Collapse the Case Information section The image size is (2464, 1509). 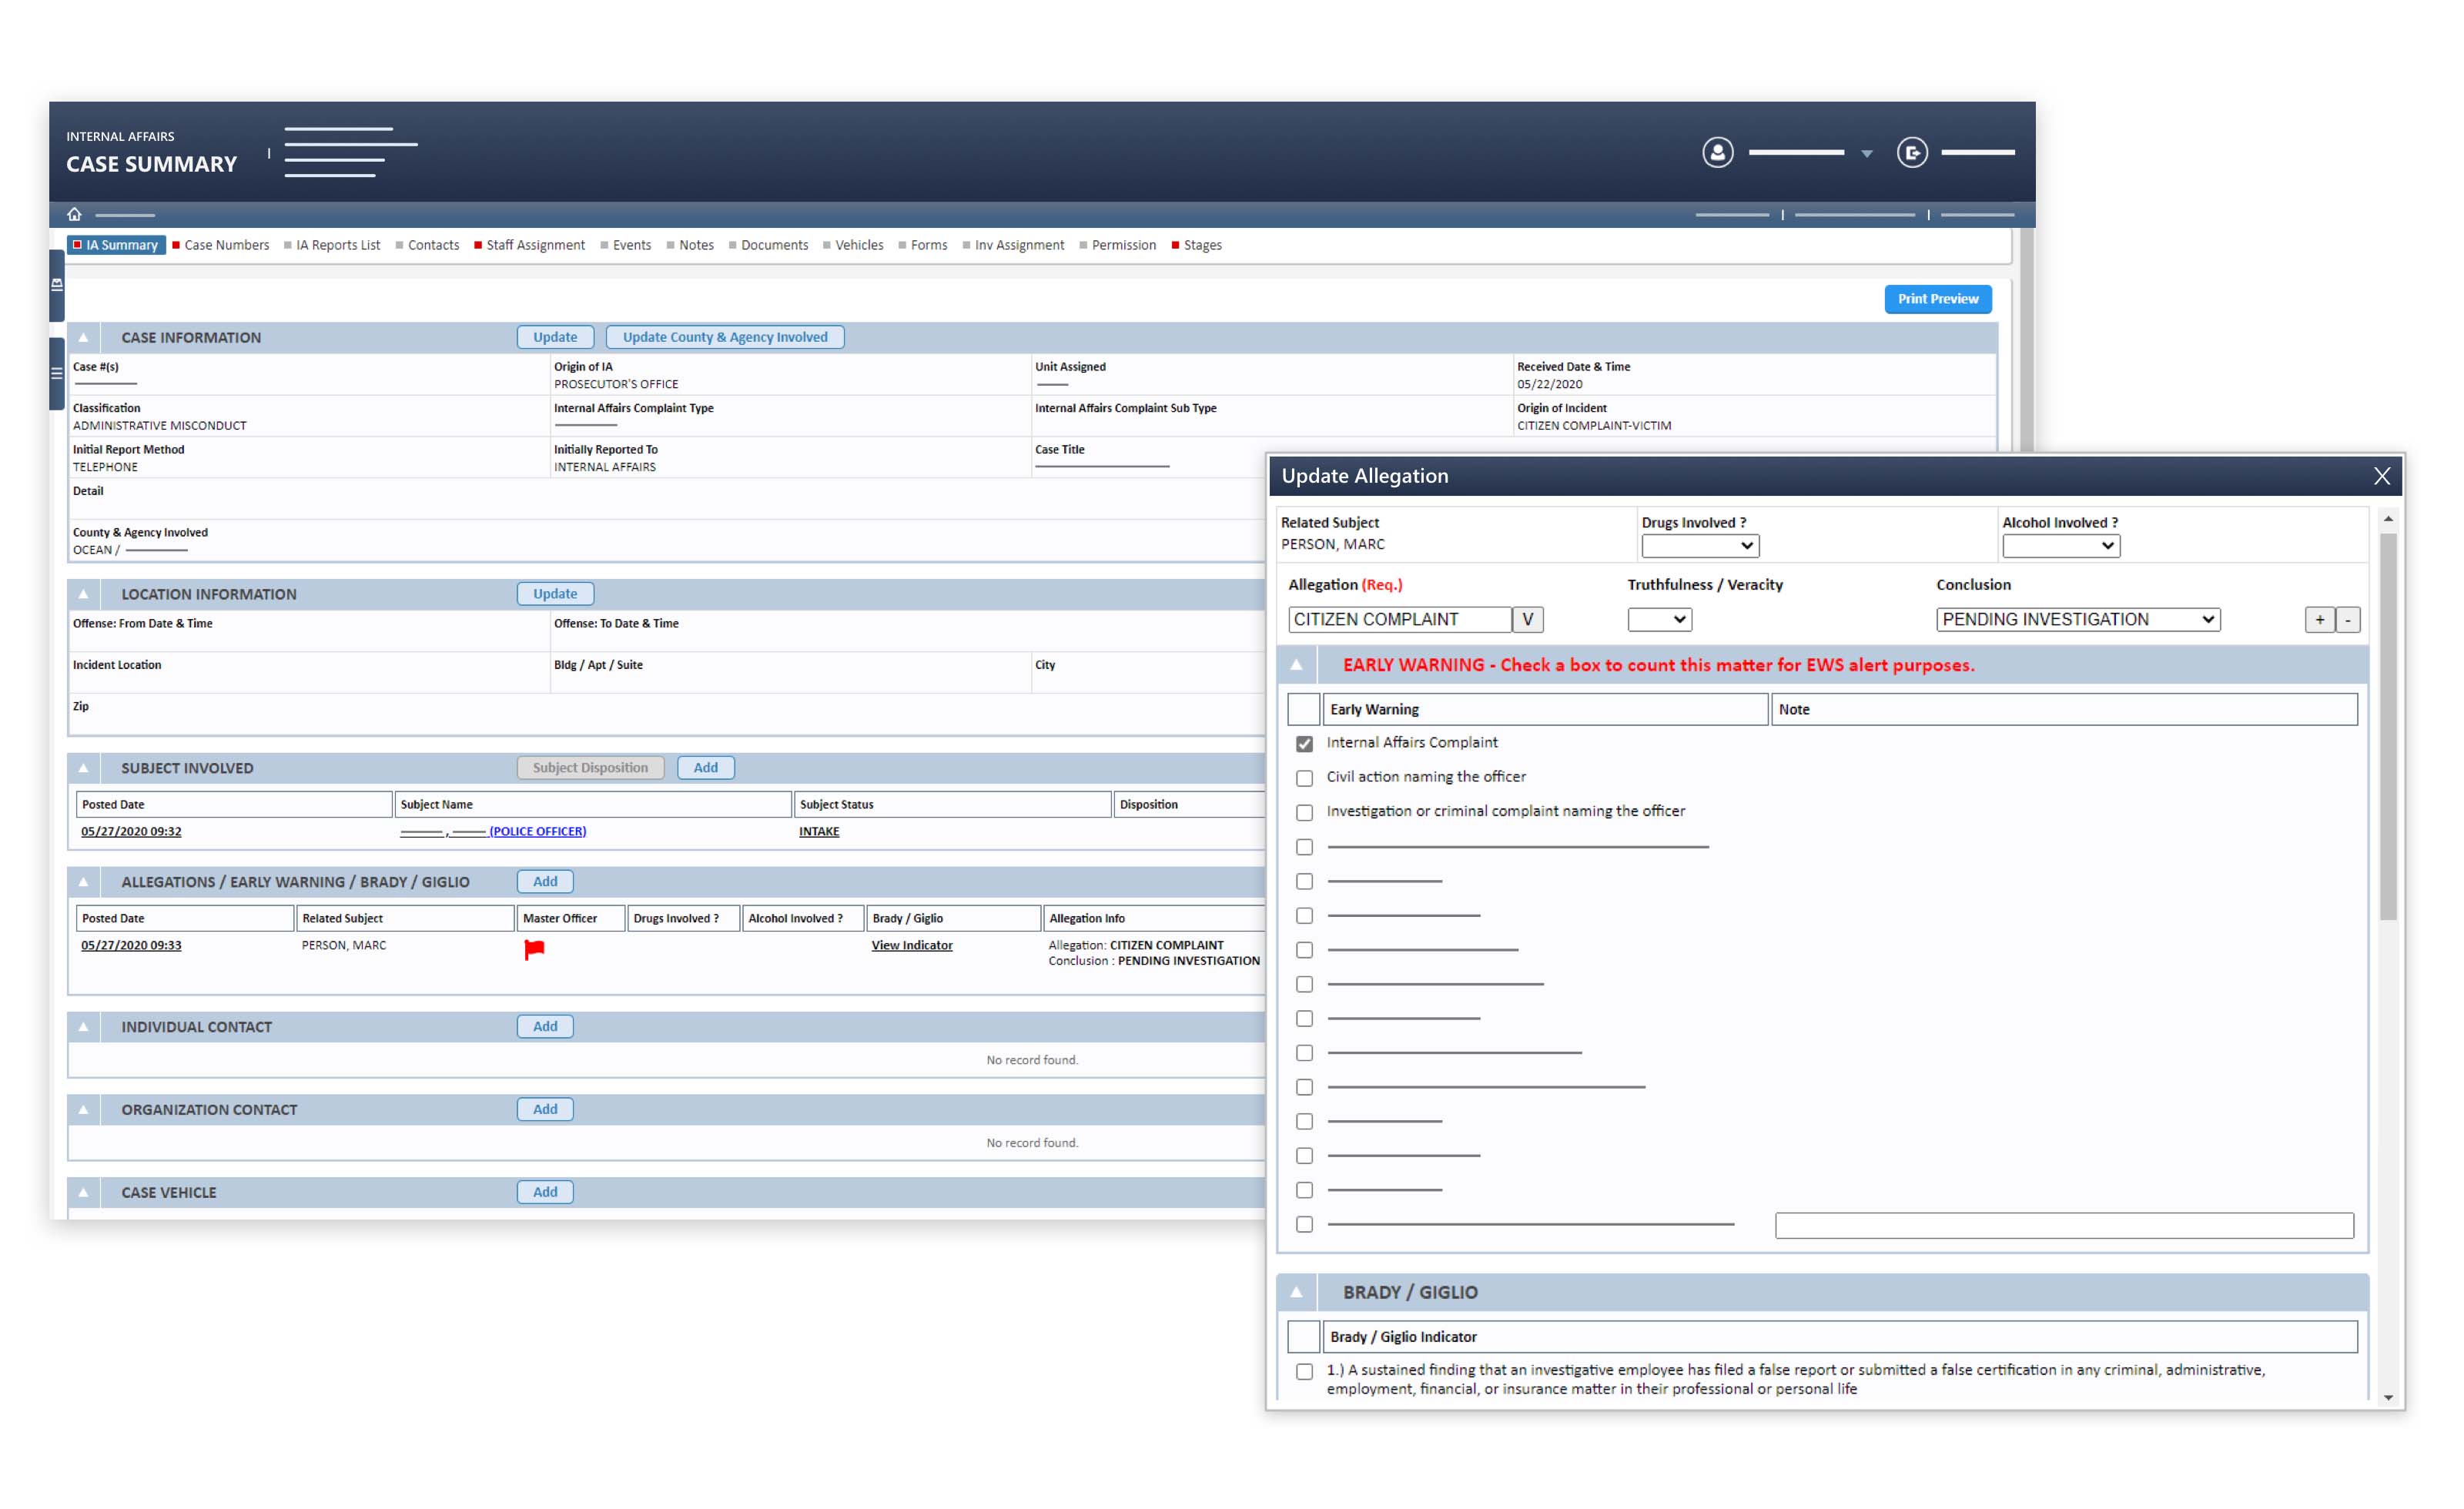point(84,338)
